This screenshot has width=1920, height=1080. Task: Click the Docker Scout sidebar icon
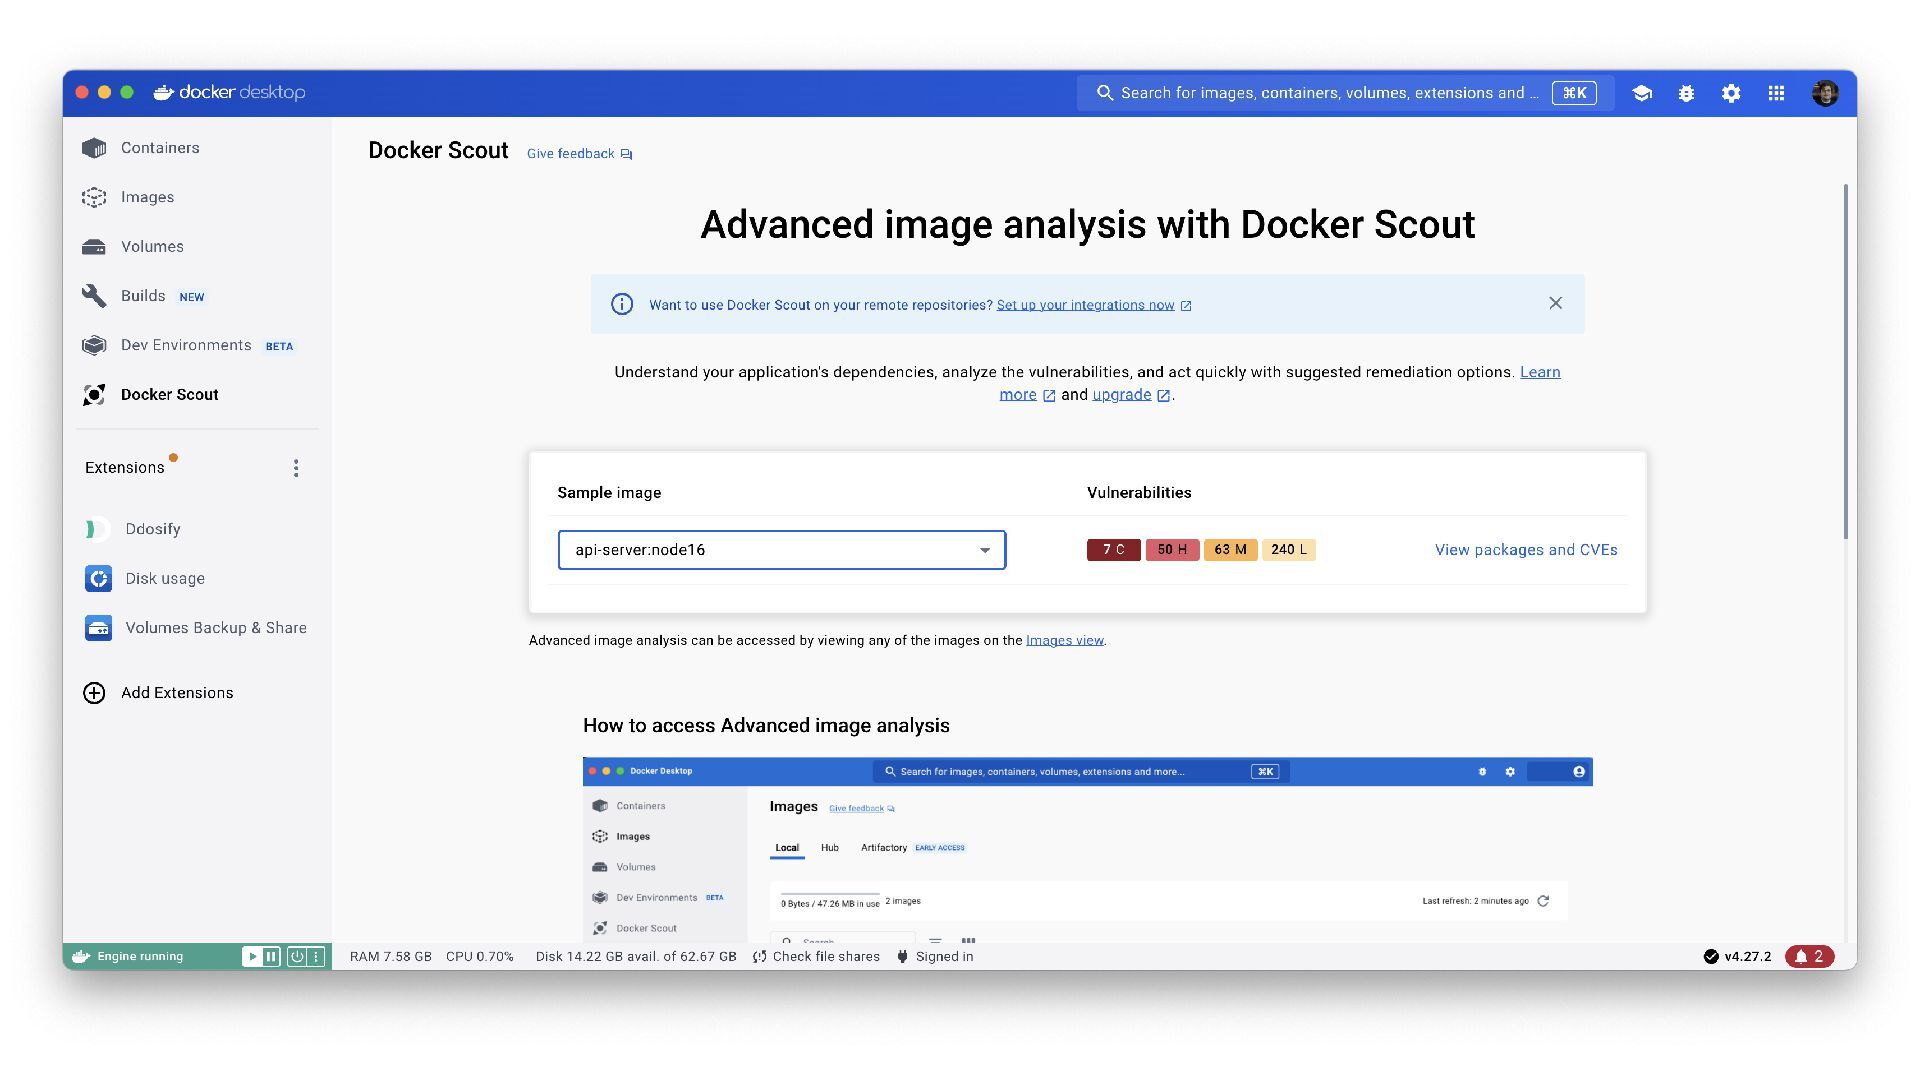click(94, 395)
